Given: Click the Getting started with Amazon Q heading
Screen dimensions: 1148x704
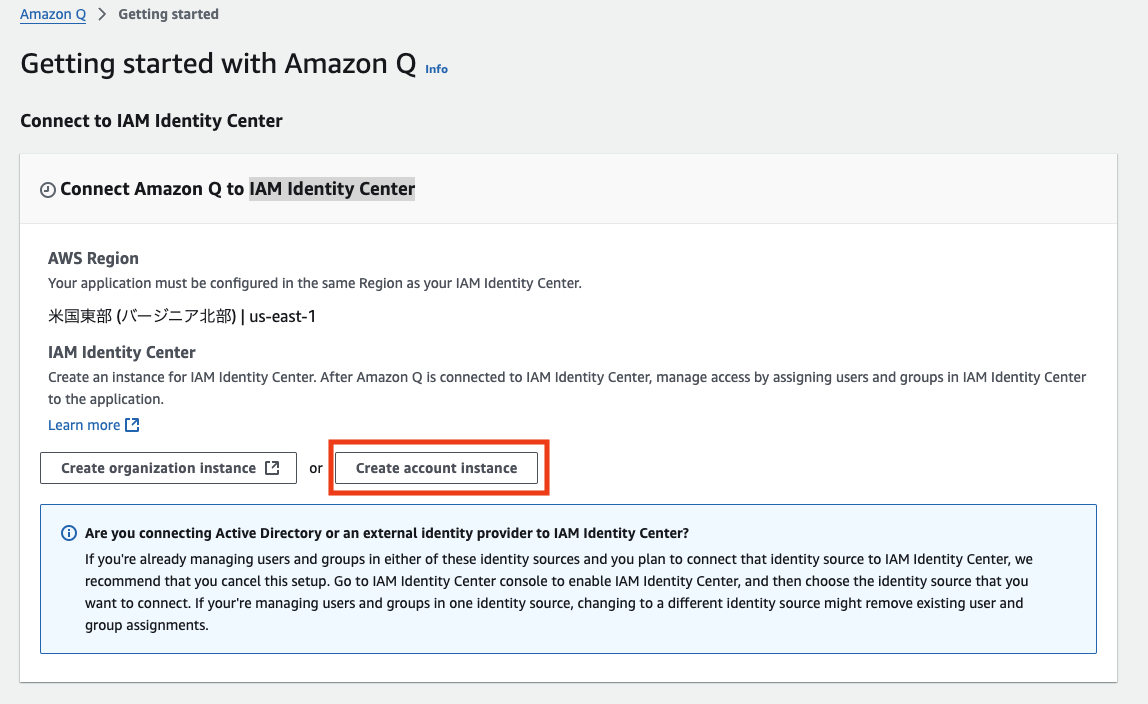Looking at the screenshot, I should (213, 62).
